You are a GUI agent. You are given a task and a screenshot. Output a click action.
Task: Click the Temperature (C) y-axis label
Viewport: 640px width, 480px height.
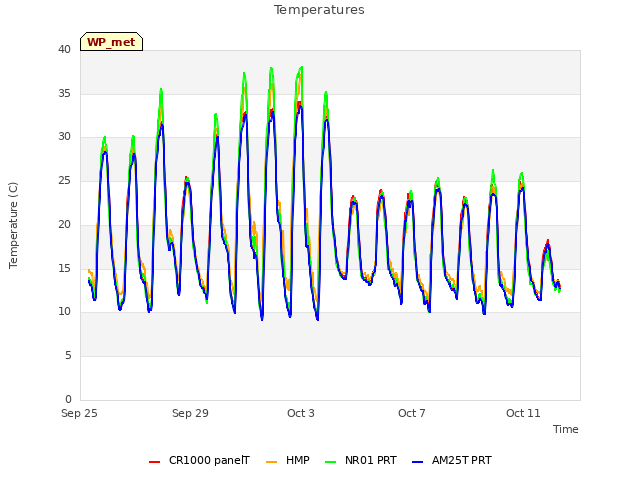13,225
